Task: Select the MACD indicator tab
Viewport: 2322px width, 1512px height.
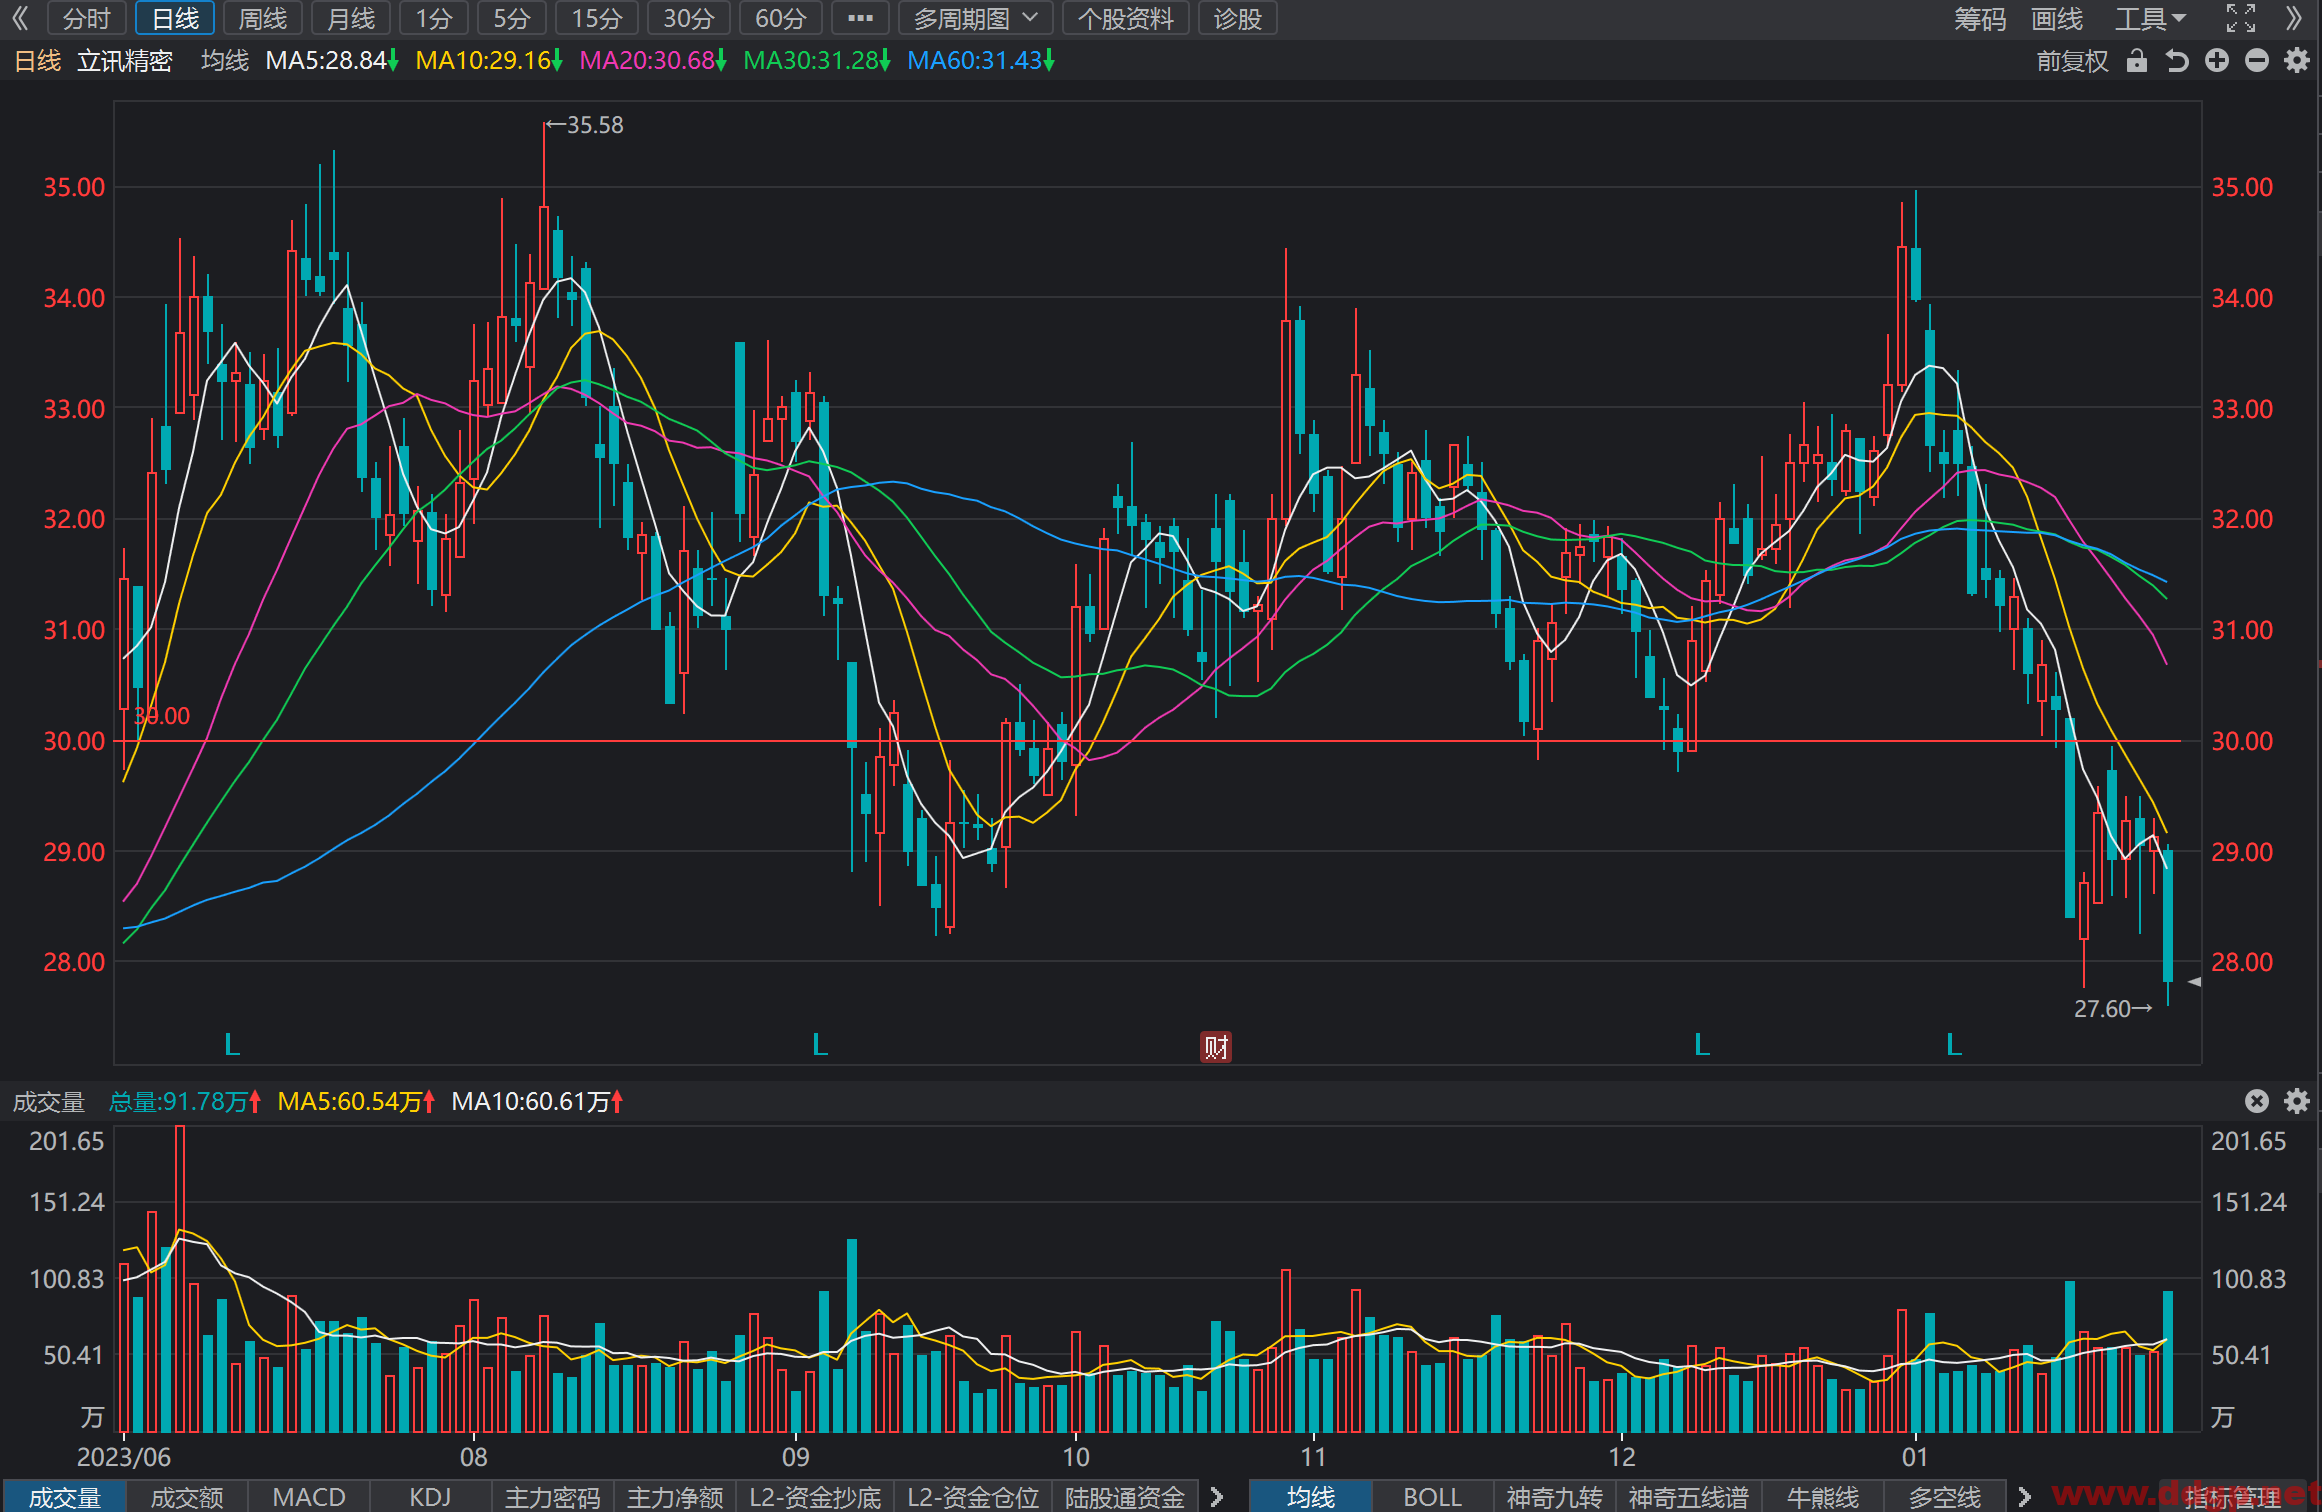Action: coord(309,1497)
